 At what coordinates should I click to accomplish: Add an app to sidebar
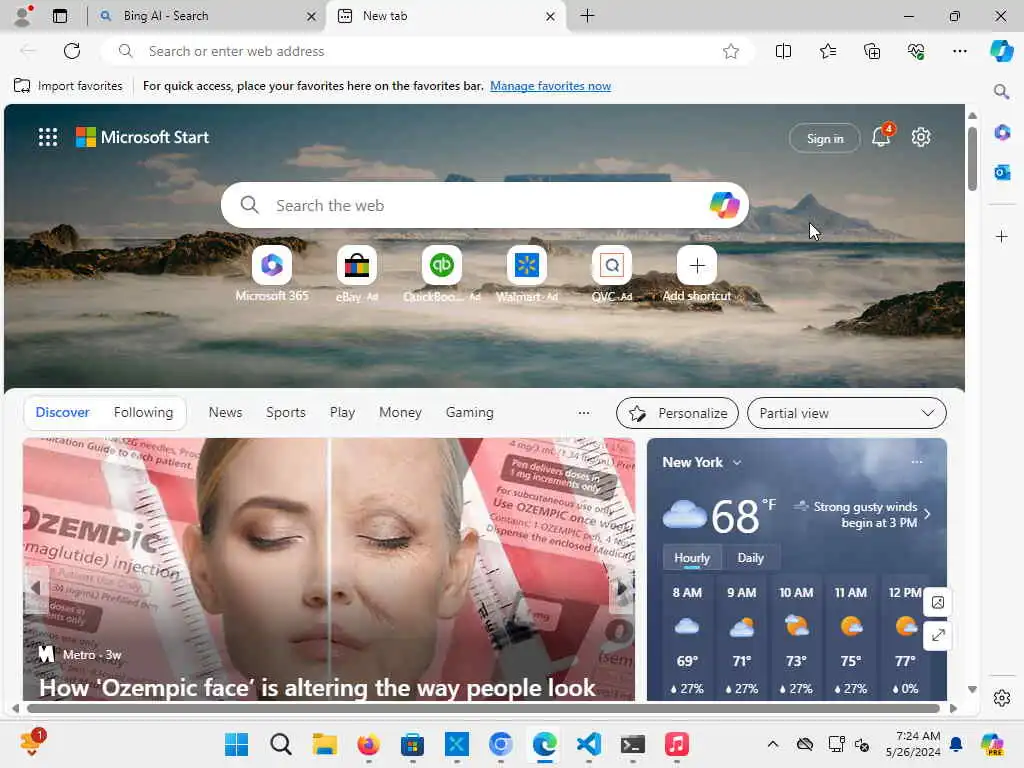pos(1002,236)
